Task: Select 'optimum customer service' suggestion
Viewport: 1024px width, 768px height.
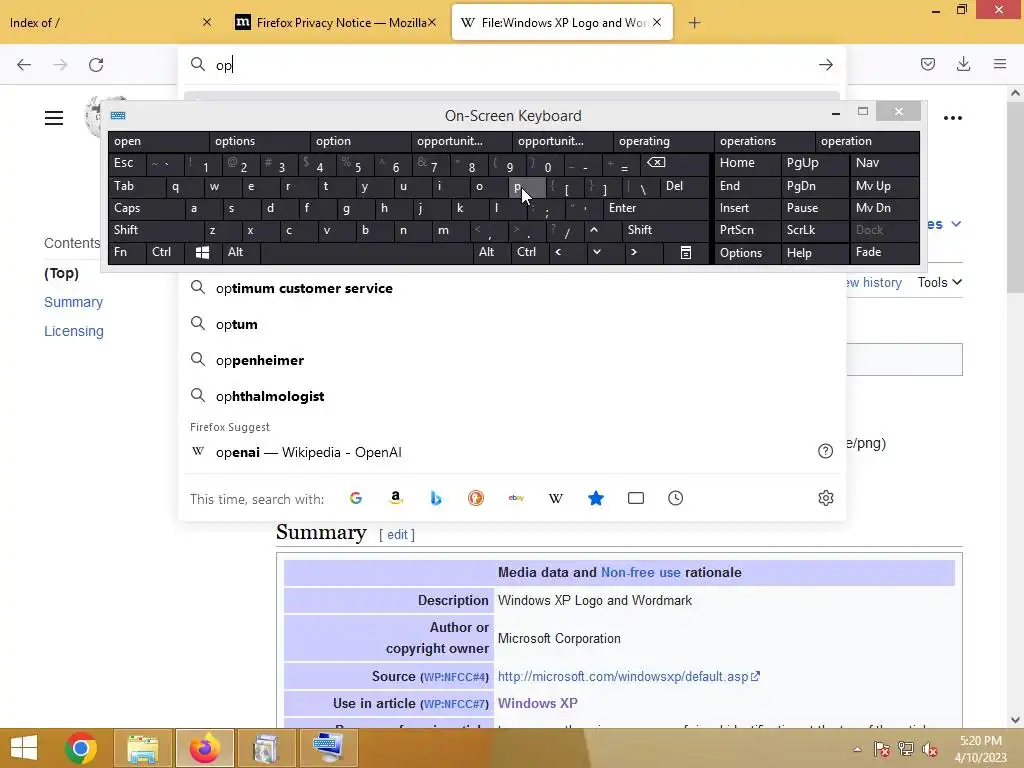Action: tap(511, 288)
